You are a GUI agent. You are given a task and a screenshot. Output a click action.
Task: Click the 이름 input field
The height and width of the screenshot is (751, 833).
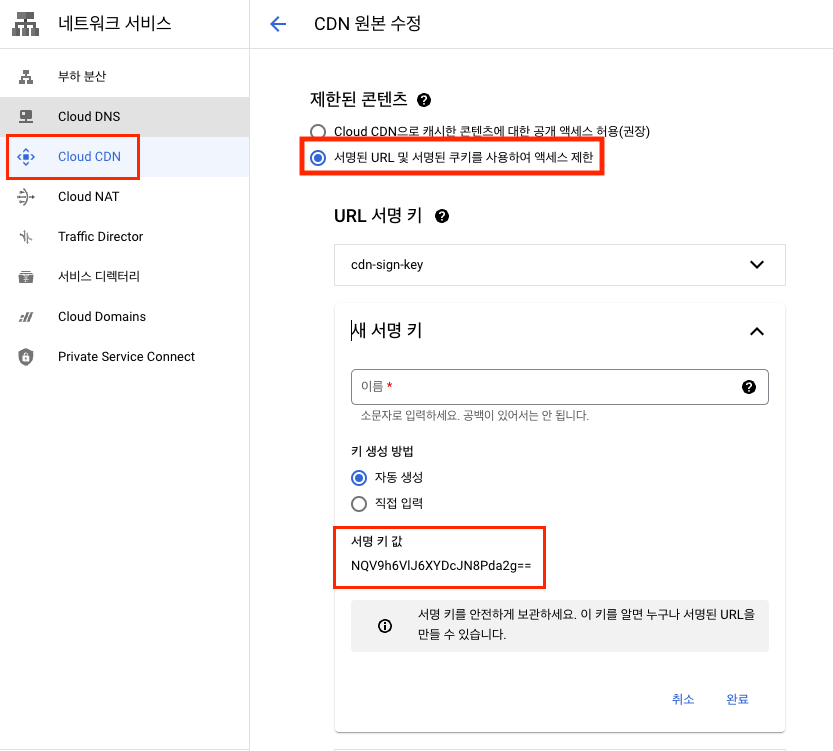click(559, 387)
